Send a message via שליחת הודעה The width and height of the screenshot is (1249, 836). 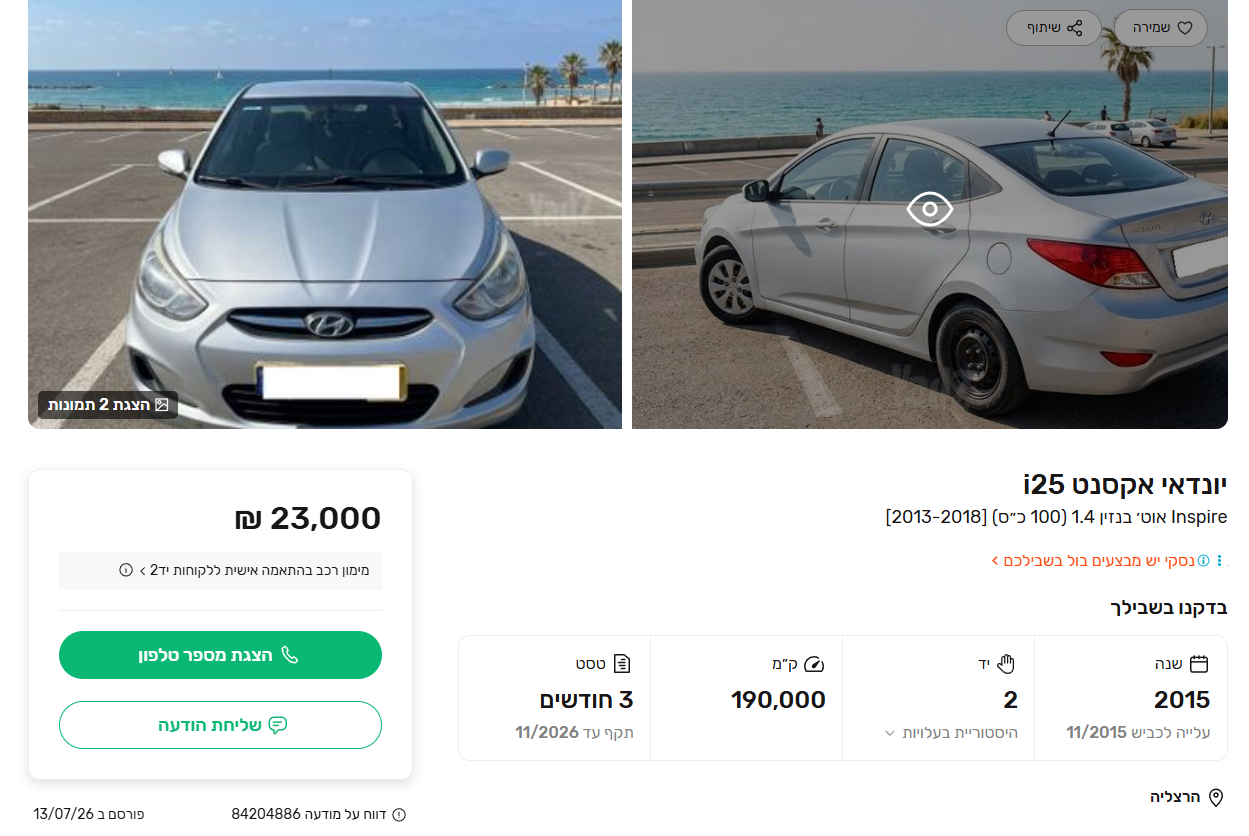pos(220,725)
